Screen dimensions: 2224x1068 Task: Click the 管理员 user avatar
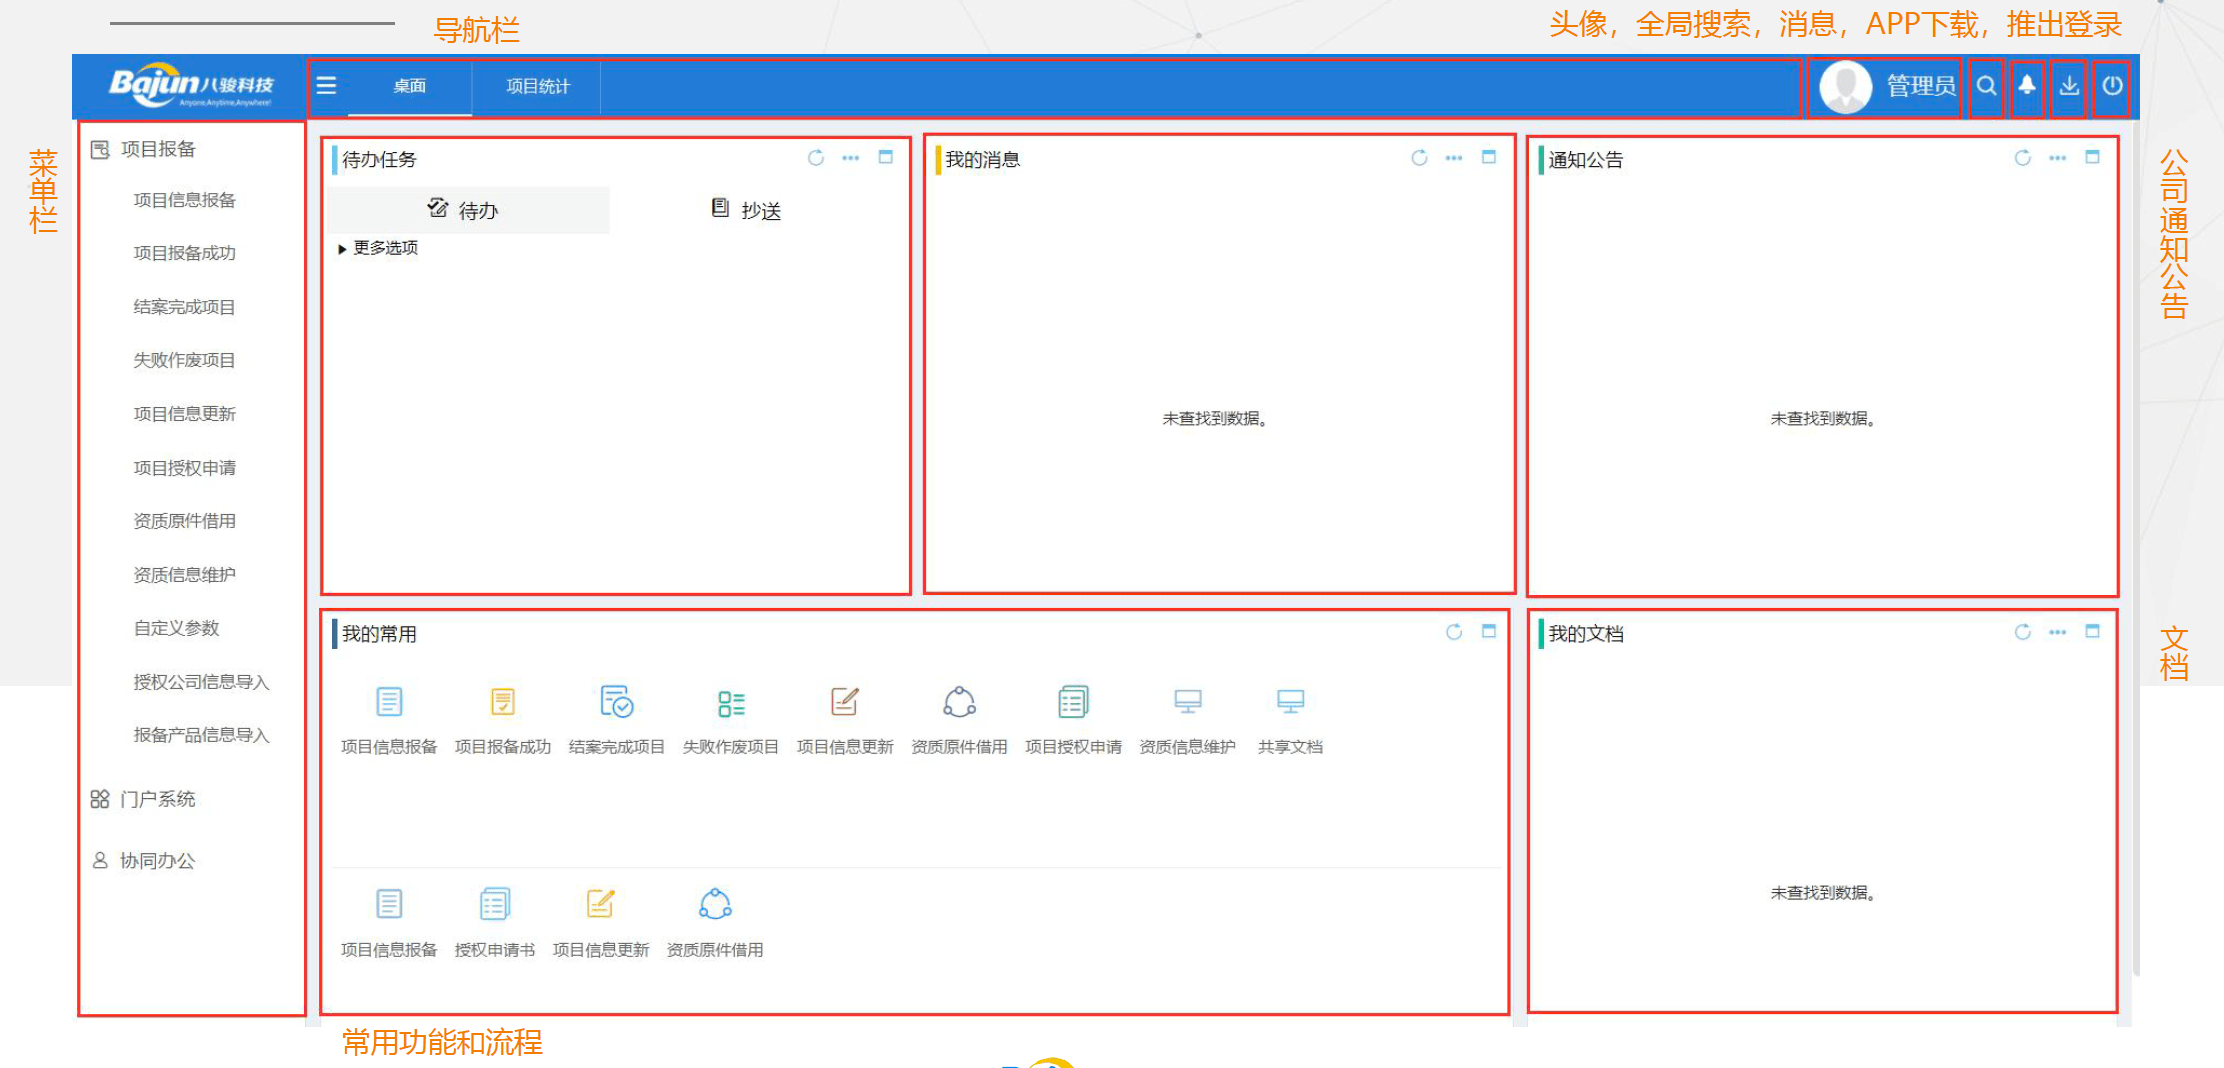point(1845,87)
